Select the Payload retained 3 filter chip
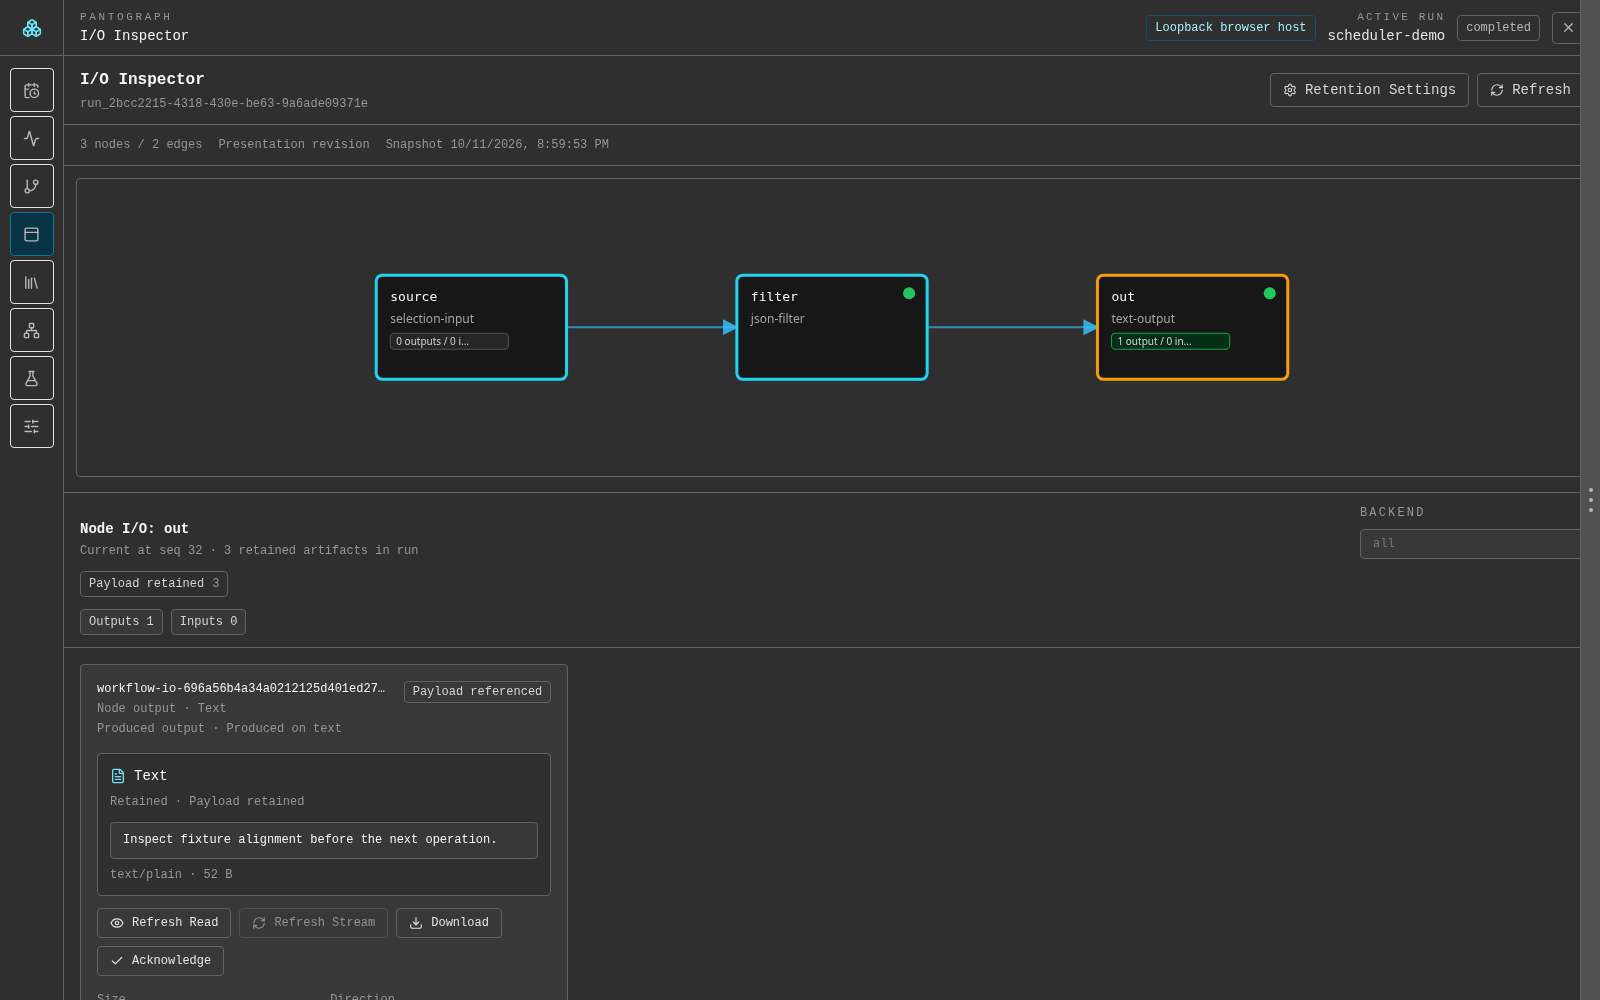 (154, 584)
